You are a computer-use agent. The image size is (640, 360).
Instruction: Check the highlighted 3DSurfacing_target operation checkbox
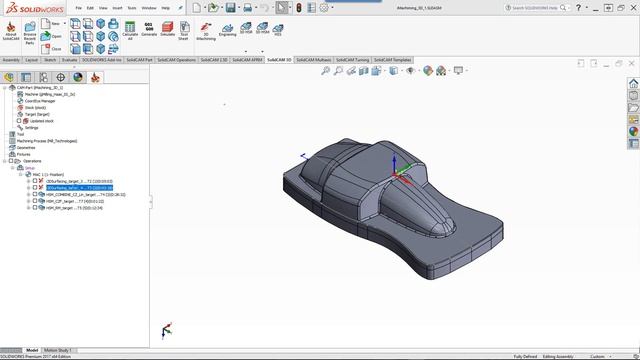pyautogui.click(x=35, y=187)
